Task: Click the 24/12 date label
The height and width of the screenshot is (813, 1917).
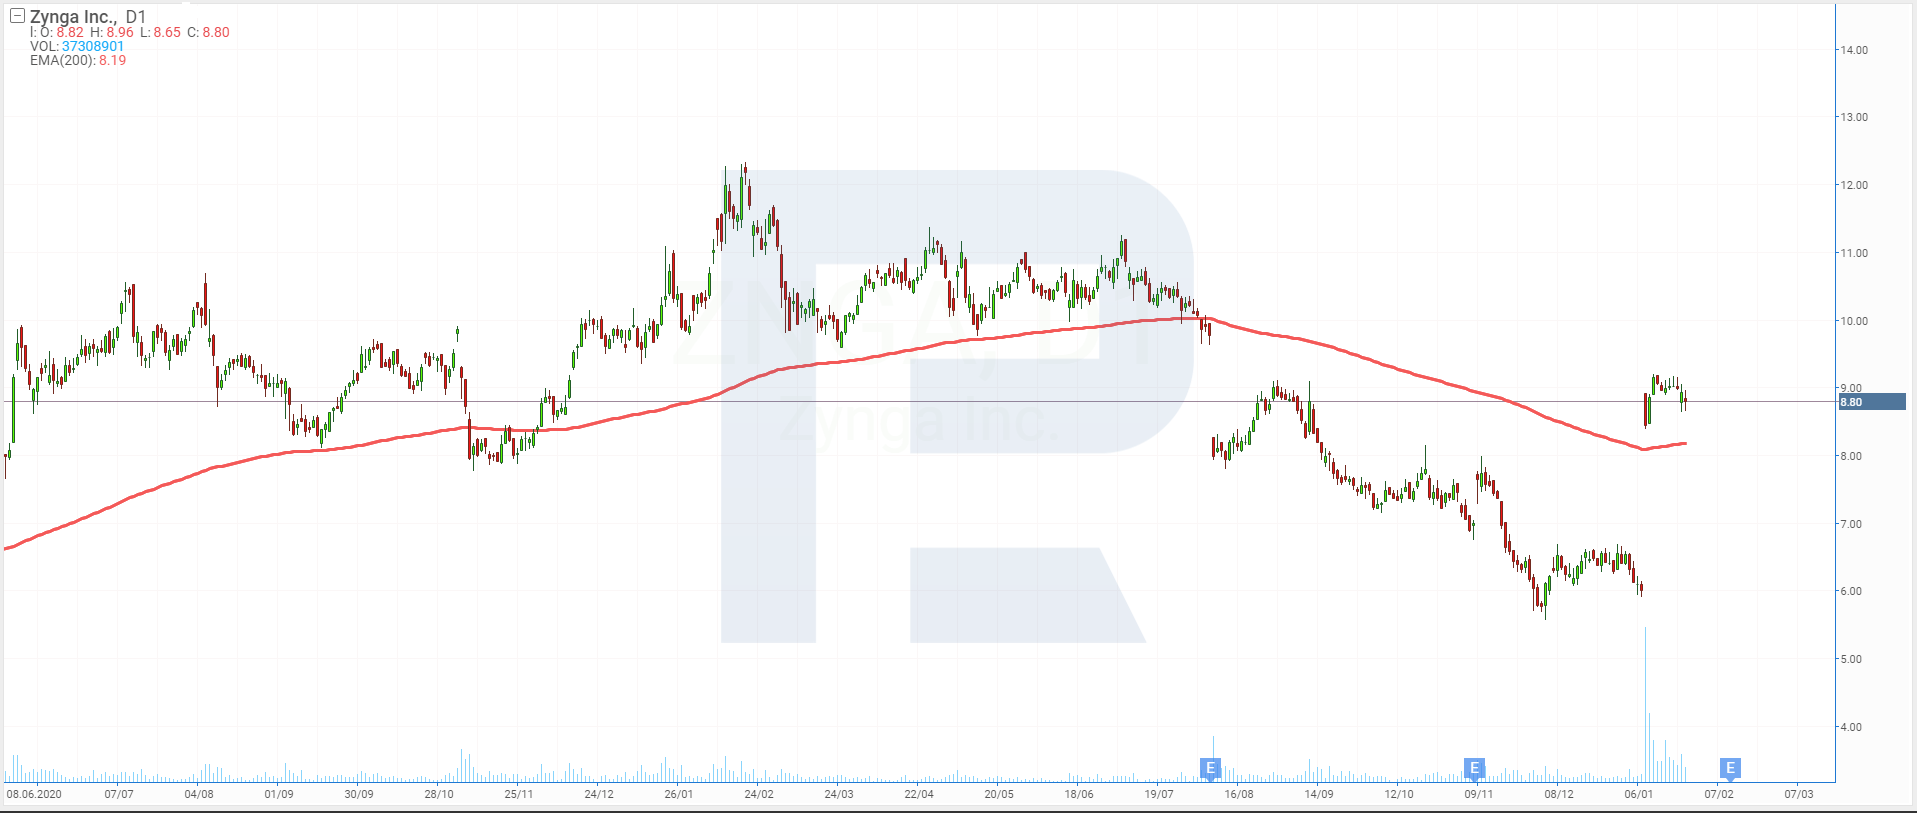Action: point(599,794)
